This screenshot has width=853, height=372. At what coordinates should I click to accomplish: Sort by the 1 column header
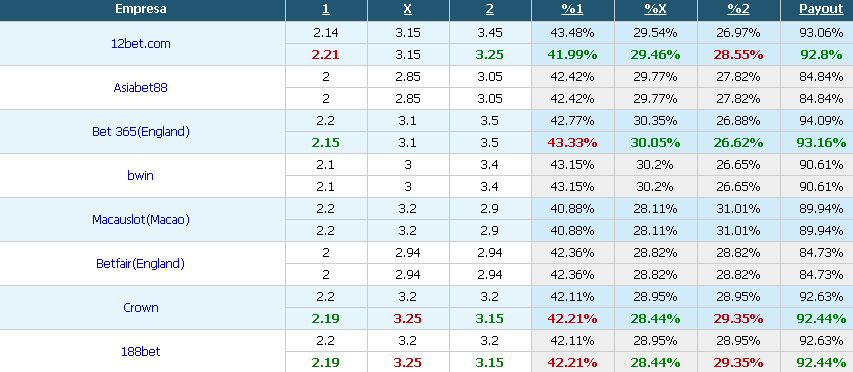(326, 9)
